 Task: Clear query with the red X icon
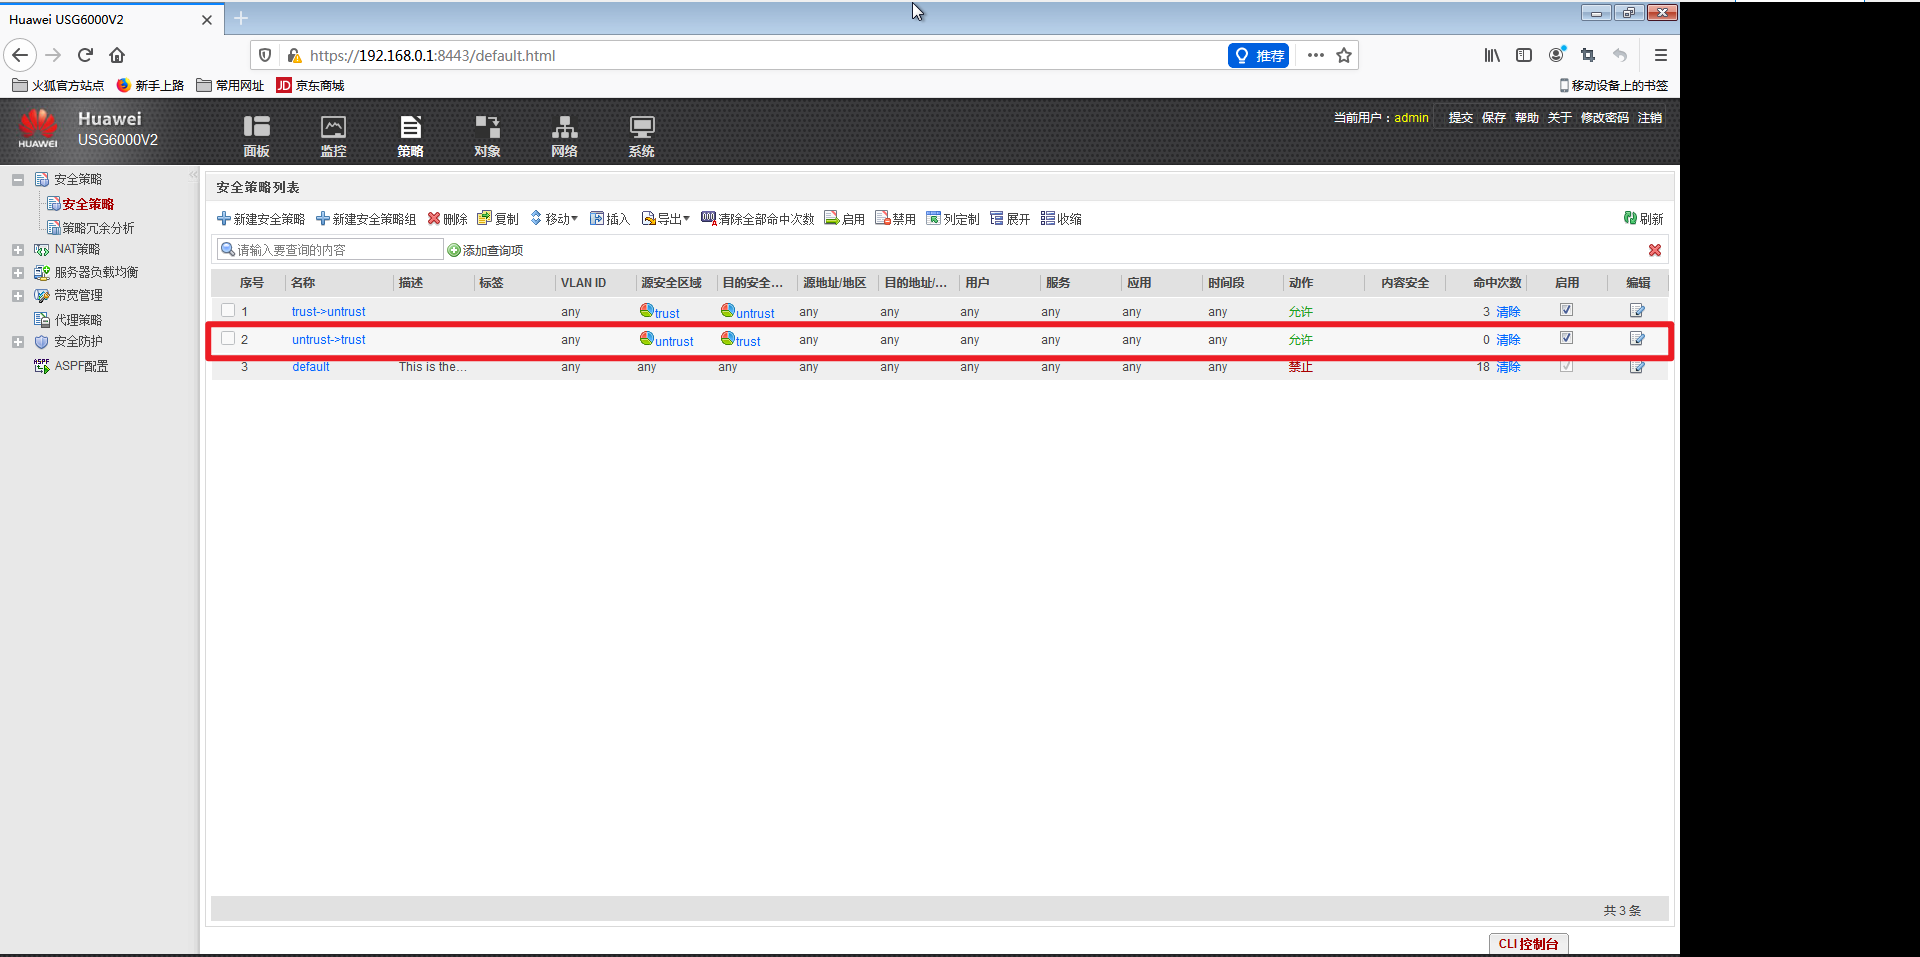(1655, 250)
